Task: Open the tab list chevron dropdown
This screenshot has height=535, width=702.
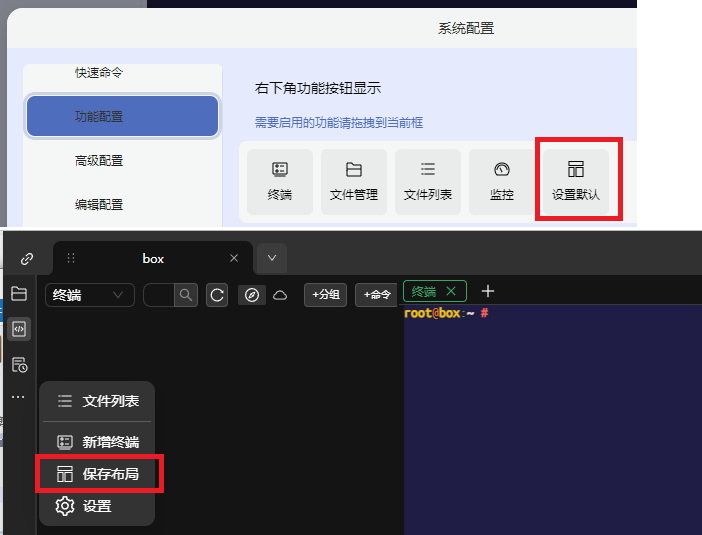Action: tap(272, 258)
